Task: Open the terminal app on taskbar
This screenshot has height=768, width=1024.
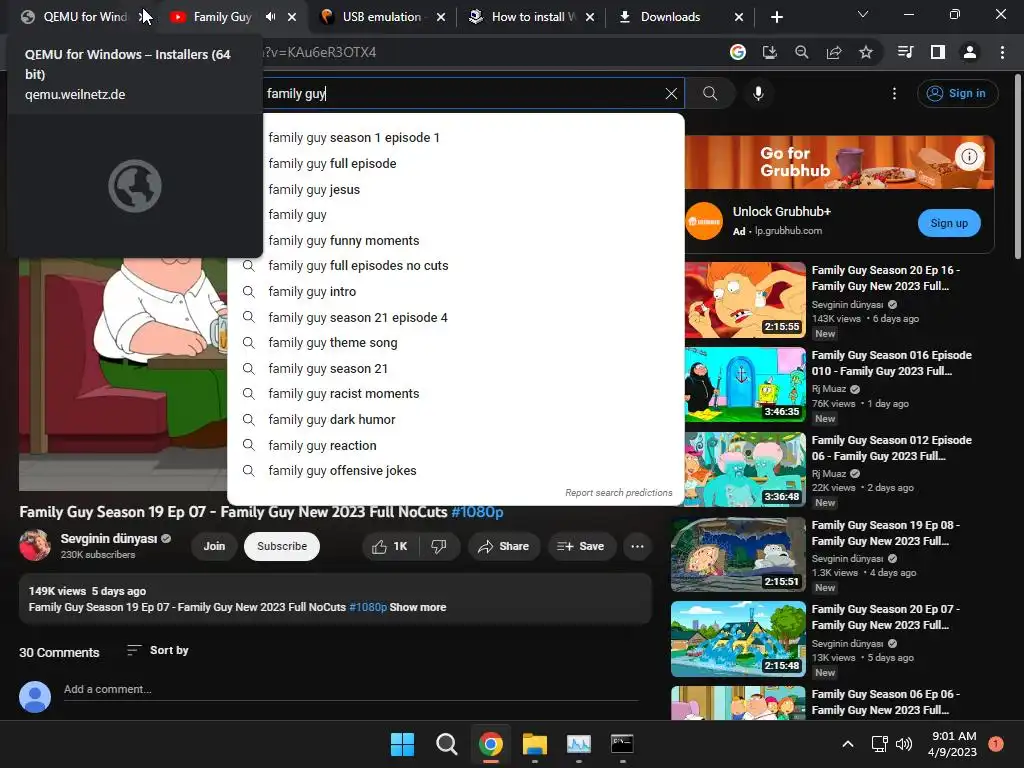Action: coord(622,744)
